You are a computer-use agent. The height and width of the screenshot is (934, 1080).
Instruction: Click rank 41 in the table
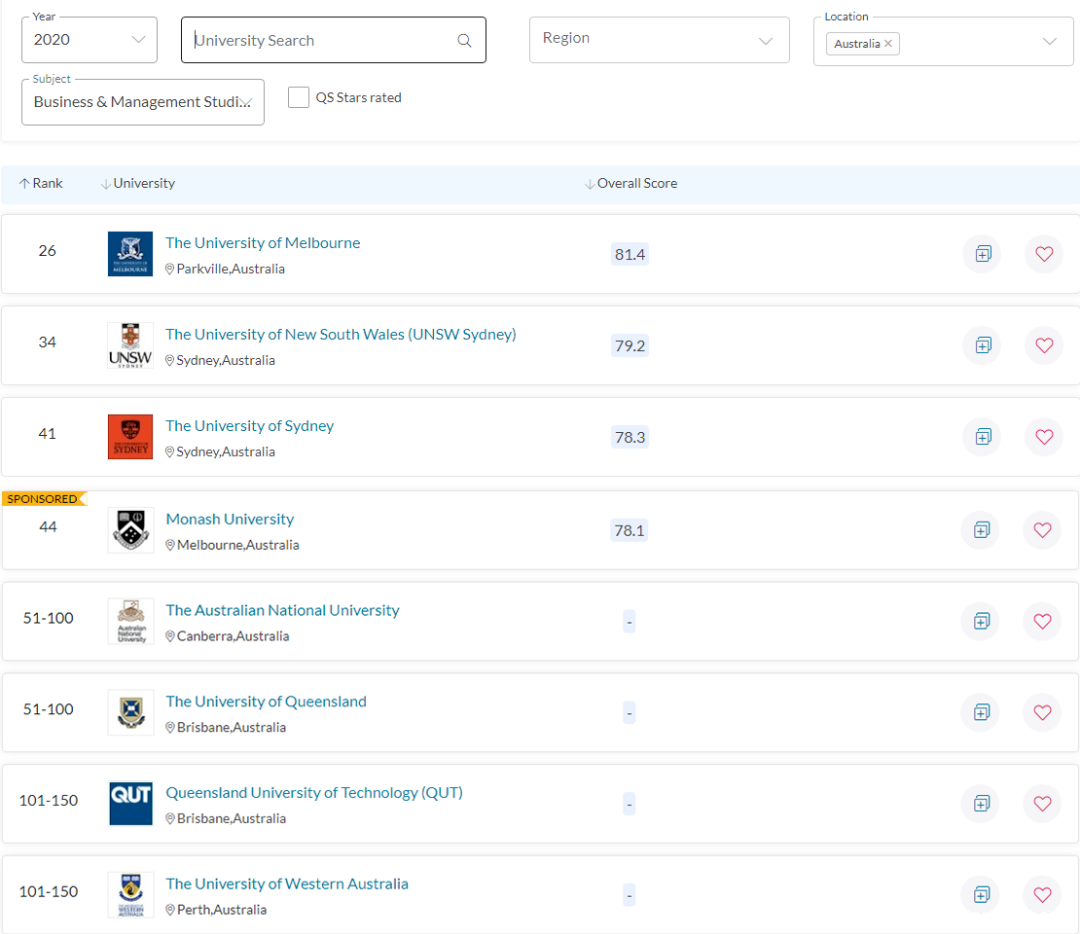point(47,434)
